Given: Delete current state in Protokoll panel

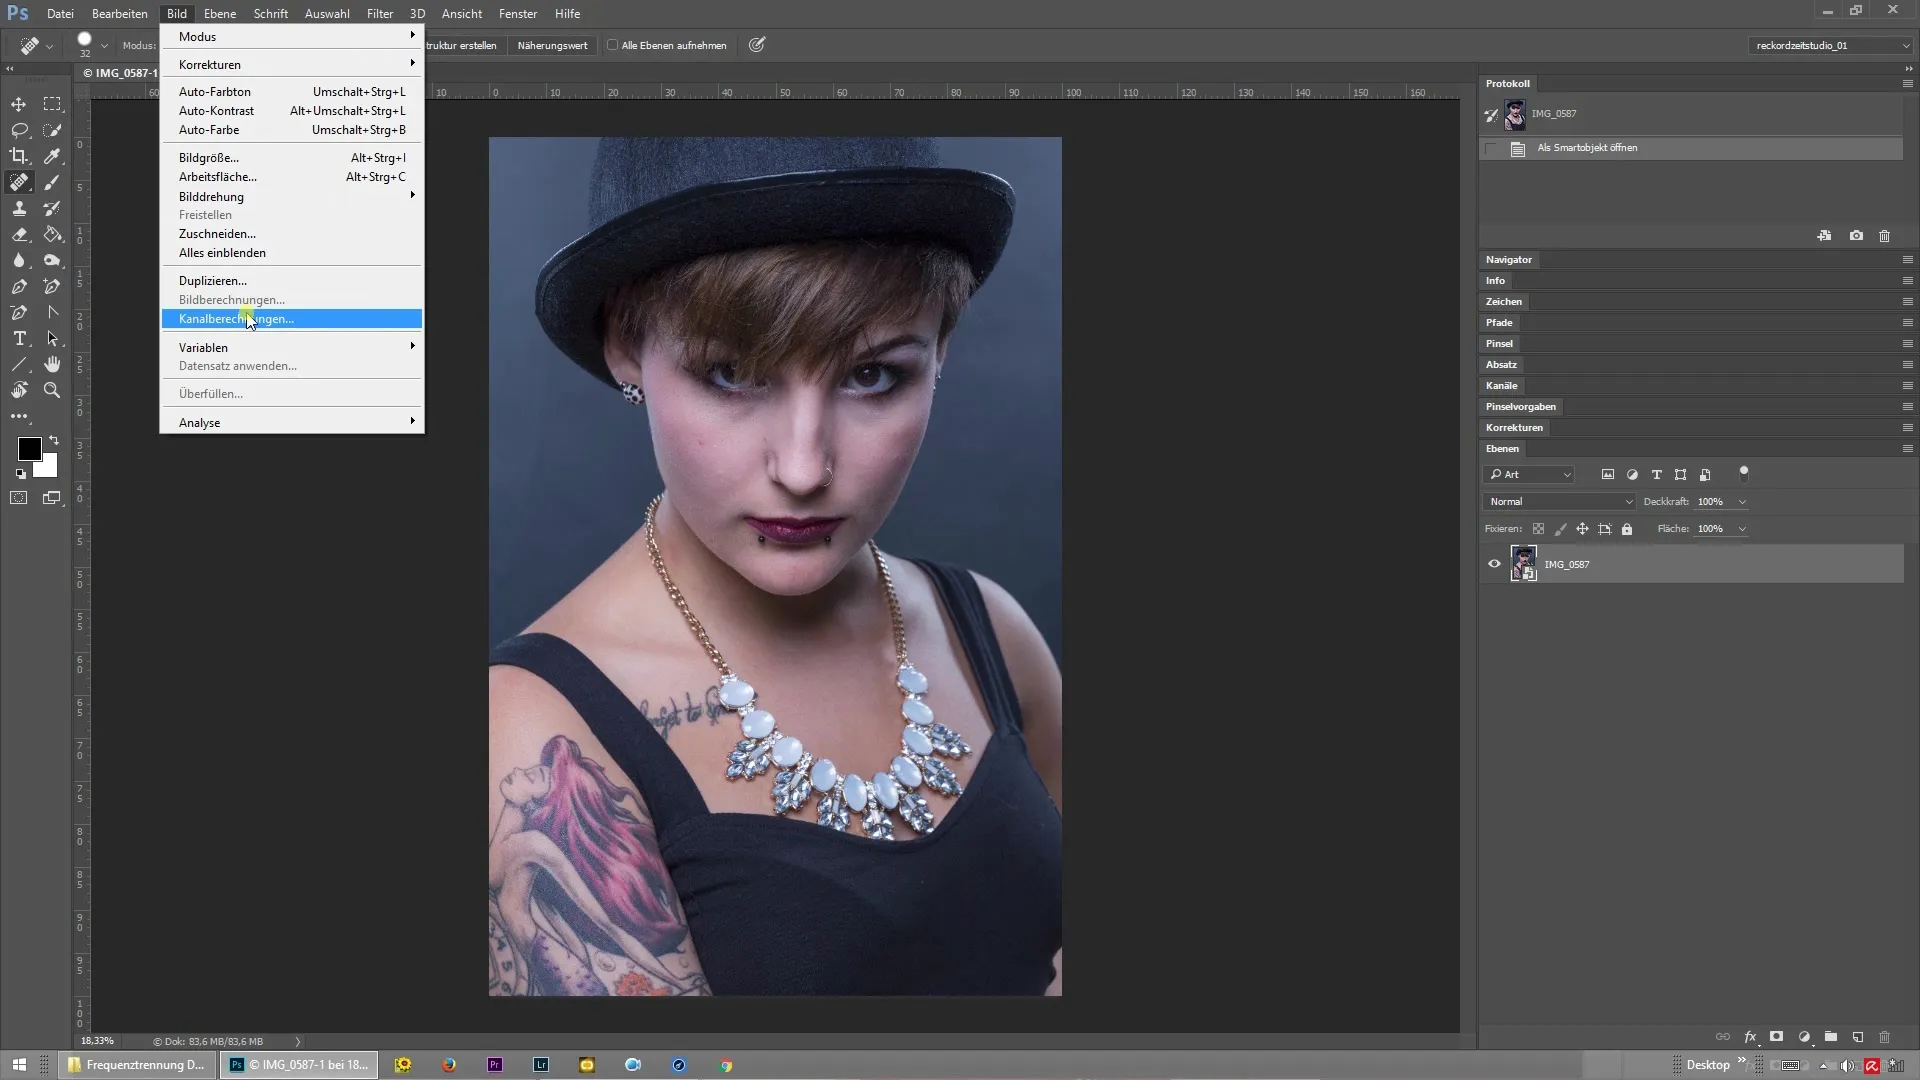Looking at the screenshot, I should (1884, 236).
